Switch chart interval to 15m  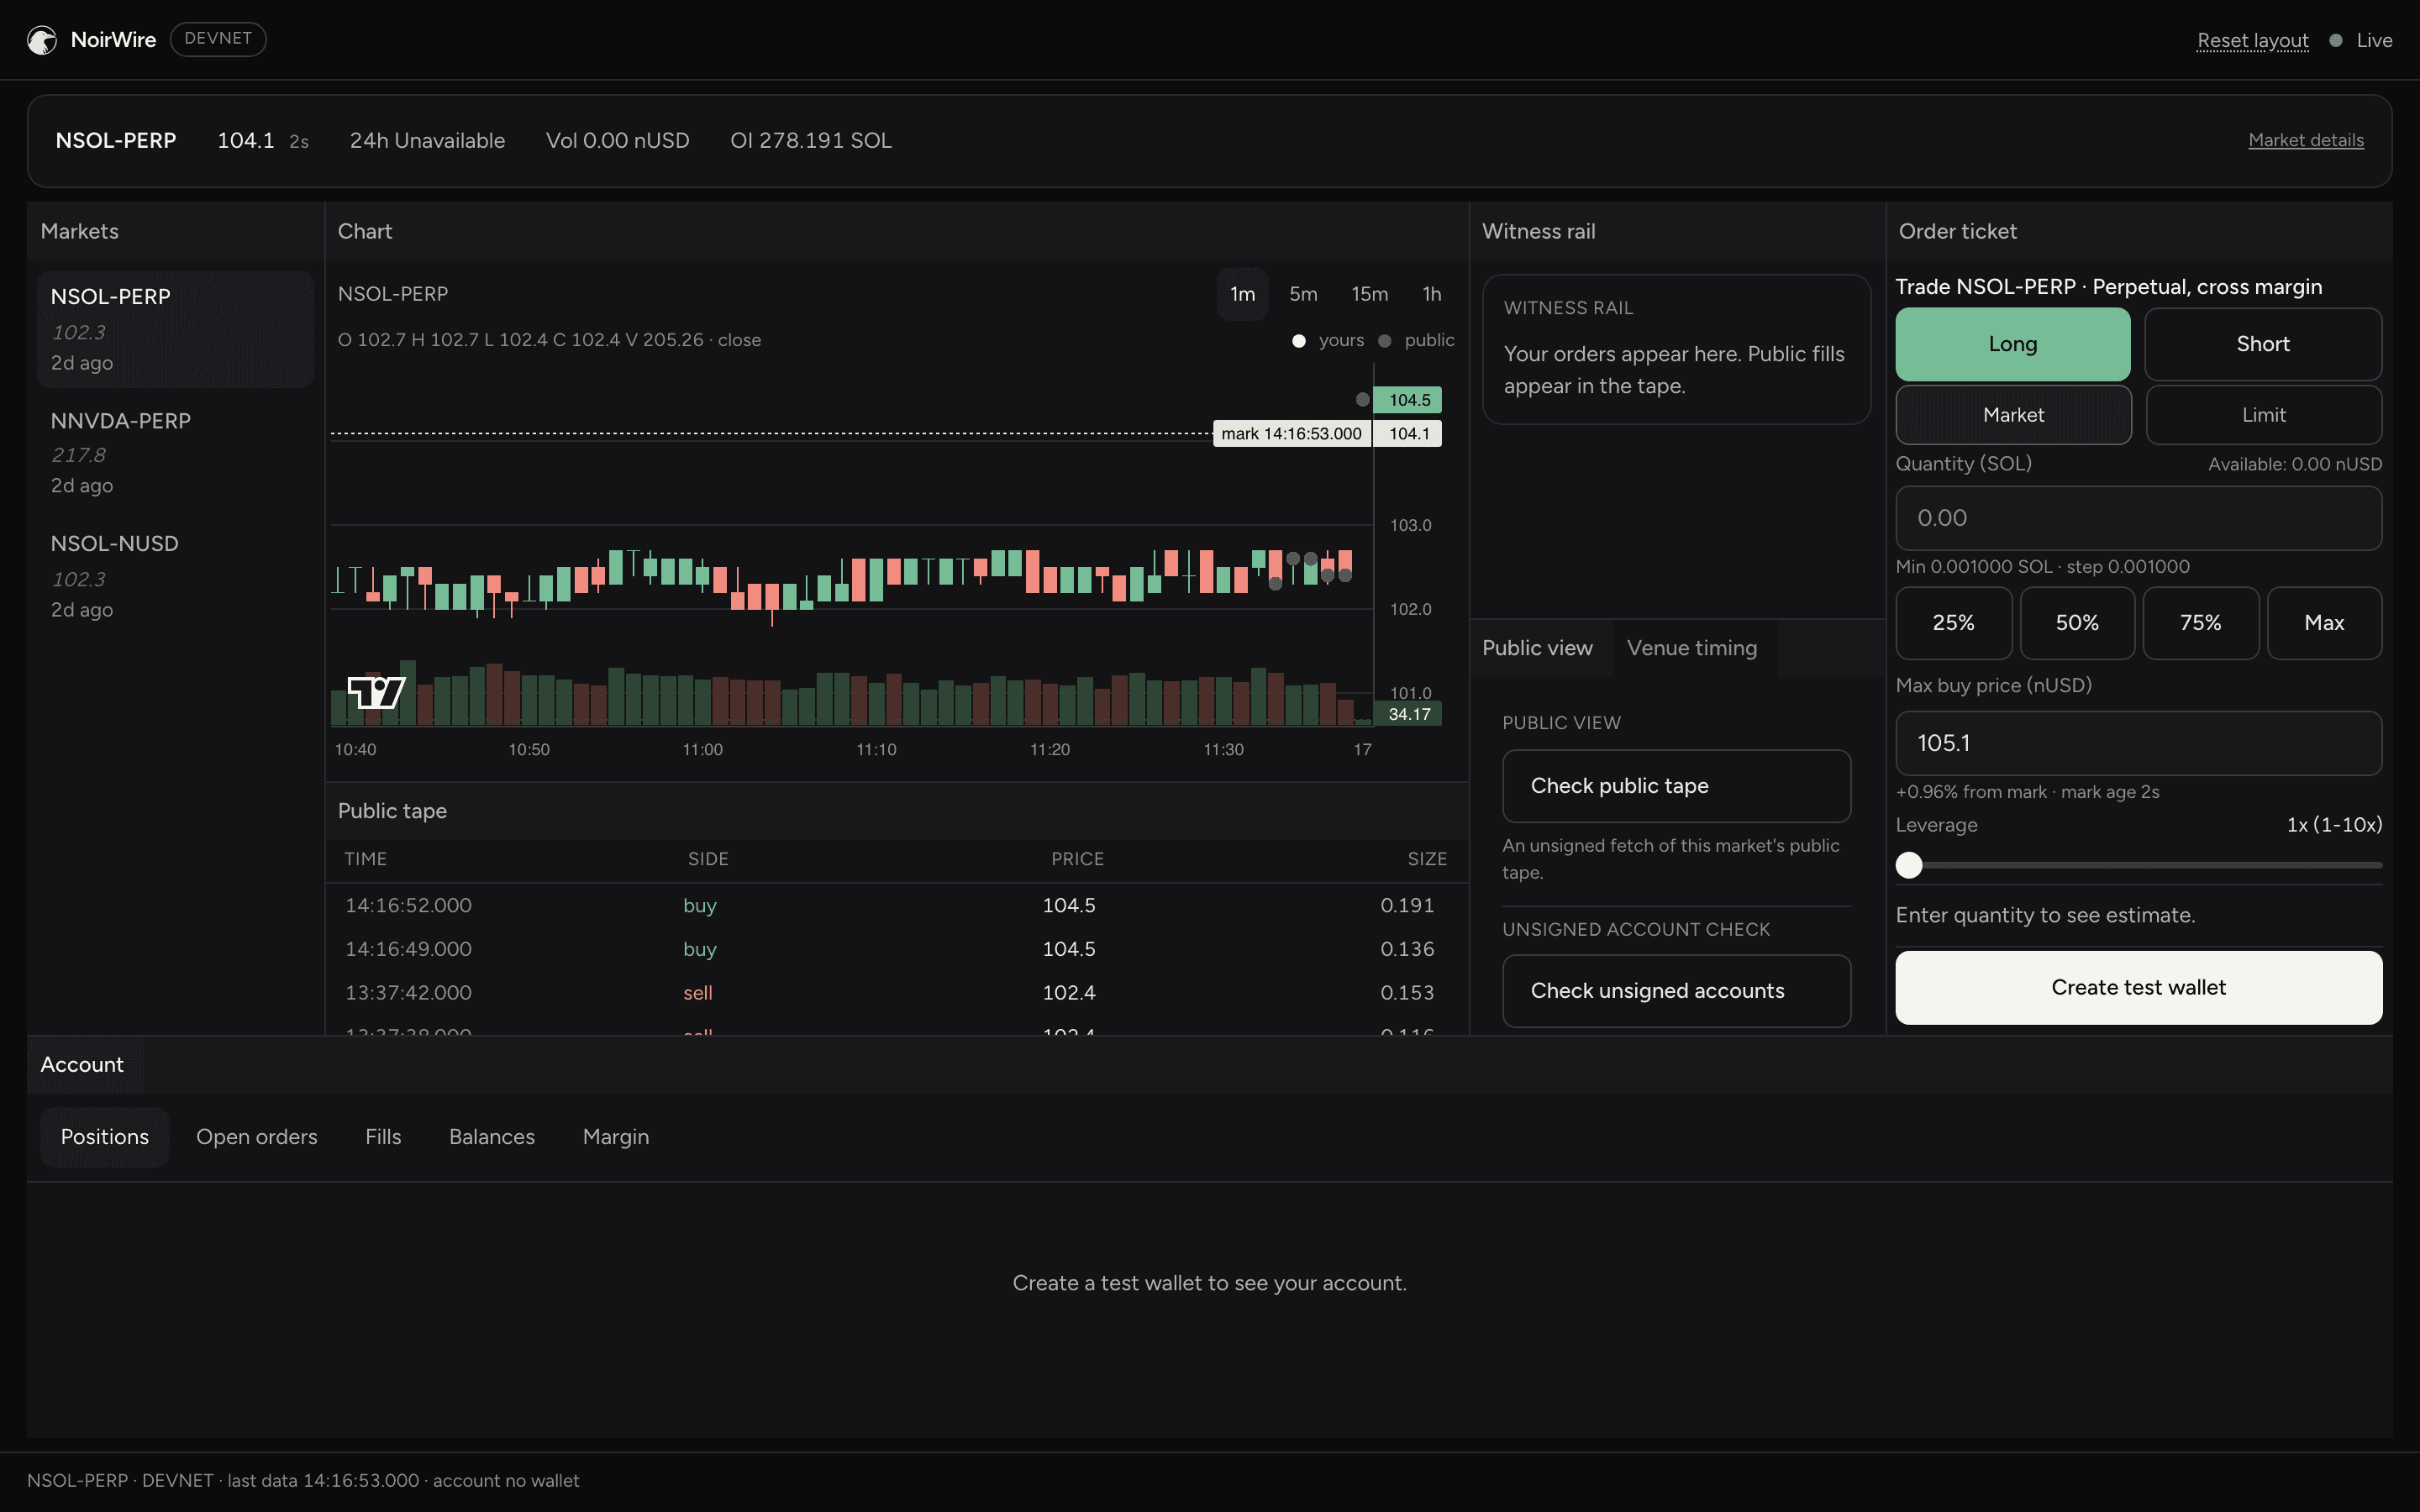pos(1369,294)
